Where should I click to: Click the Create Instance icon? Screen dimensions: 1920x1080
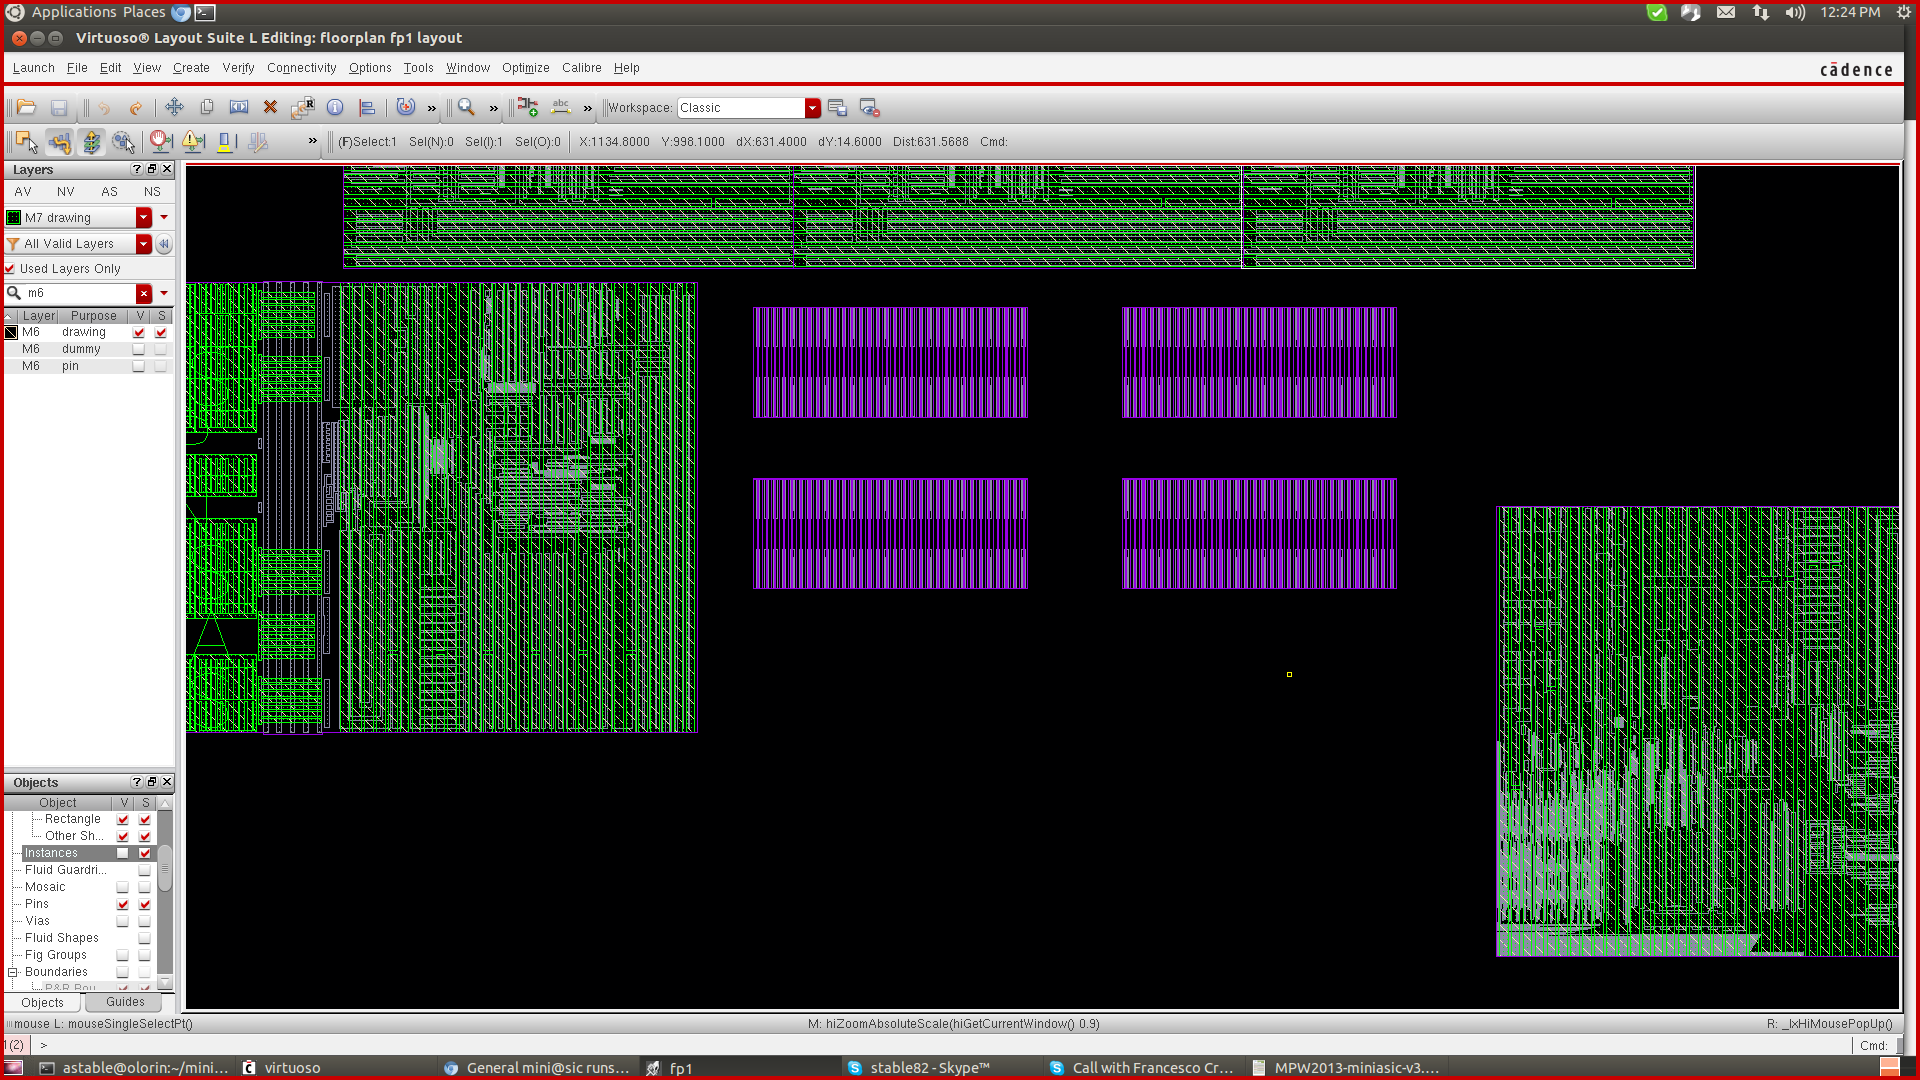[528, 107]
